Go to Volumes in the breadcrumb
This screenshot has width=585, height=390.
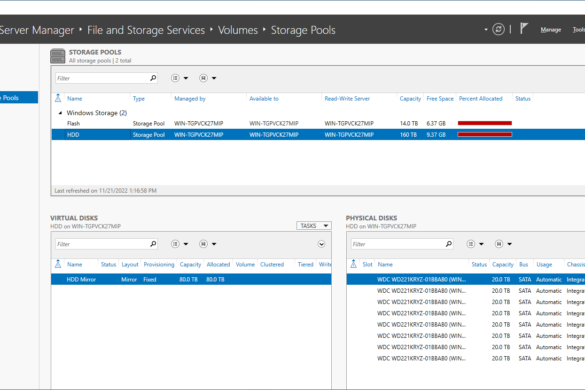(x=238, y=30)
